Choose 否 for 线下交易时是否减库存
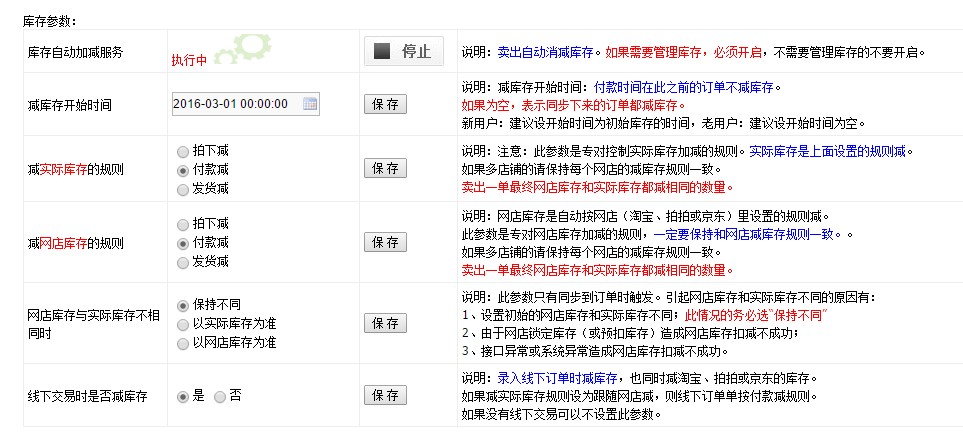 tap(220, 396)
